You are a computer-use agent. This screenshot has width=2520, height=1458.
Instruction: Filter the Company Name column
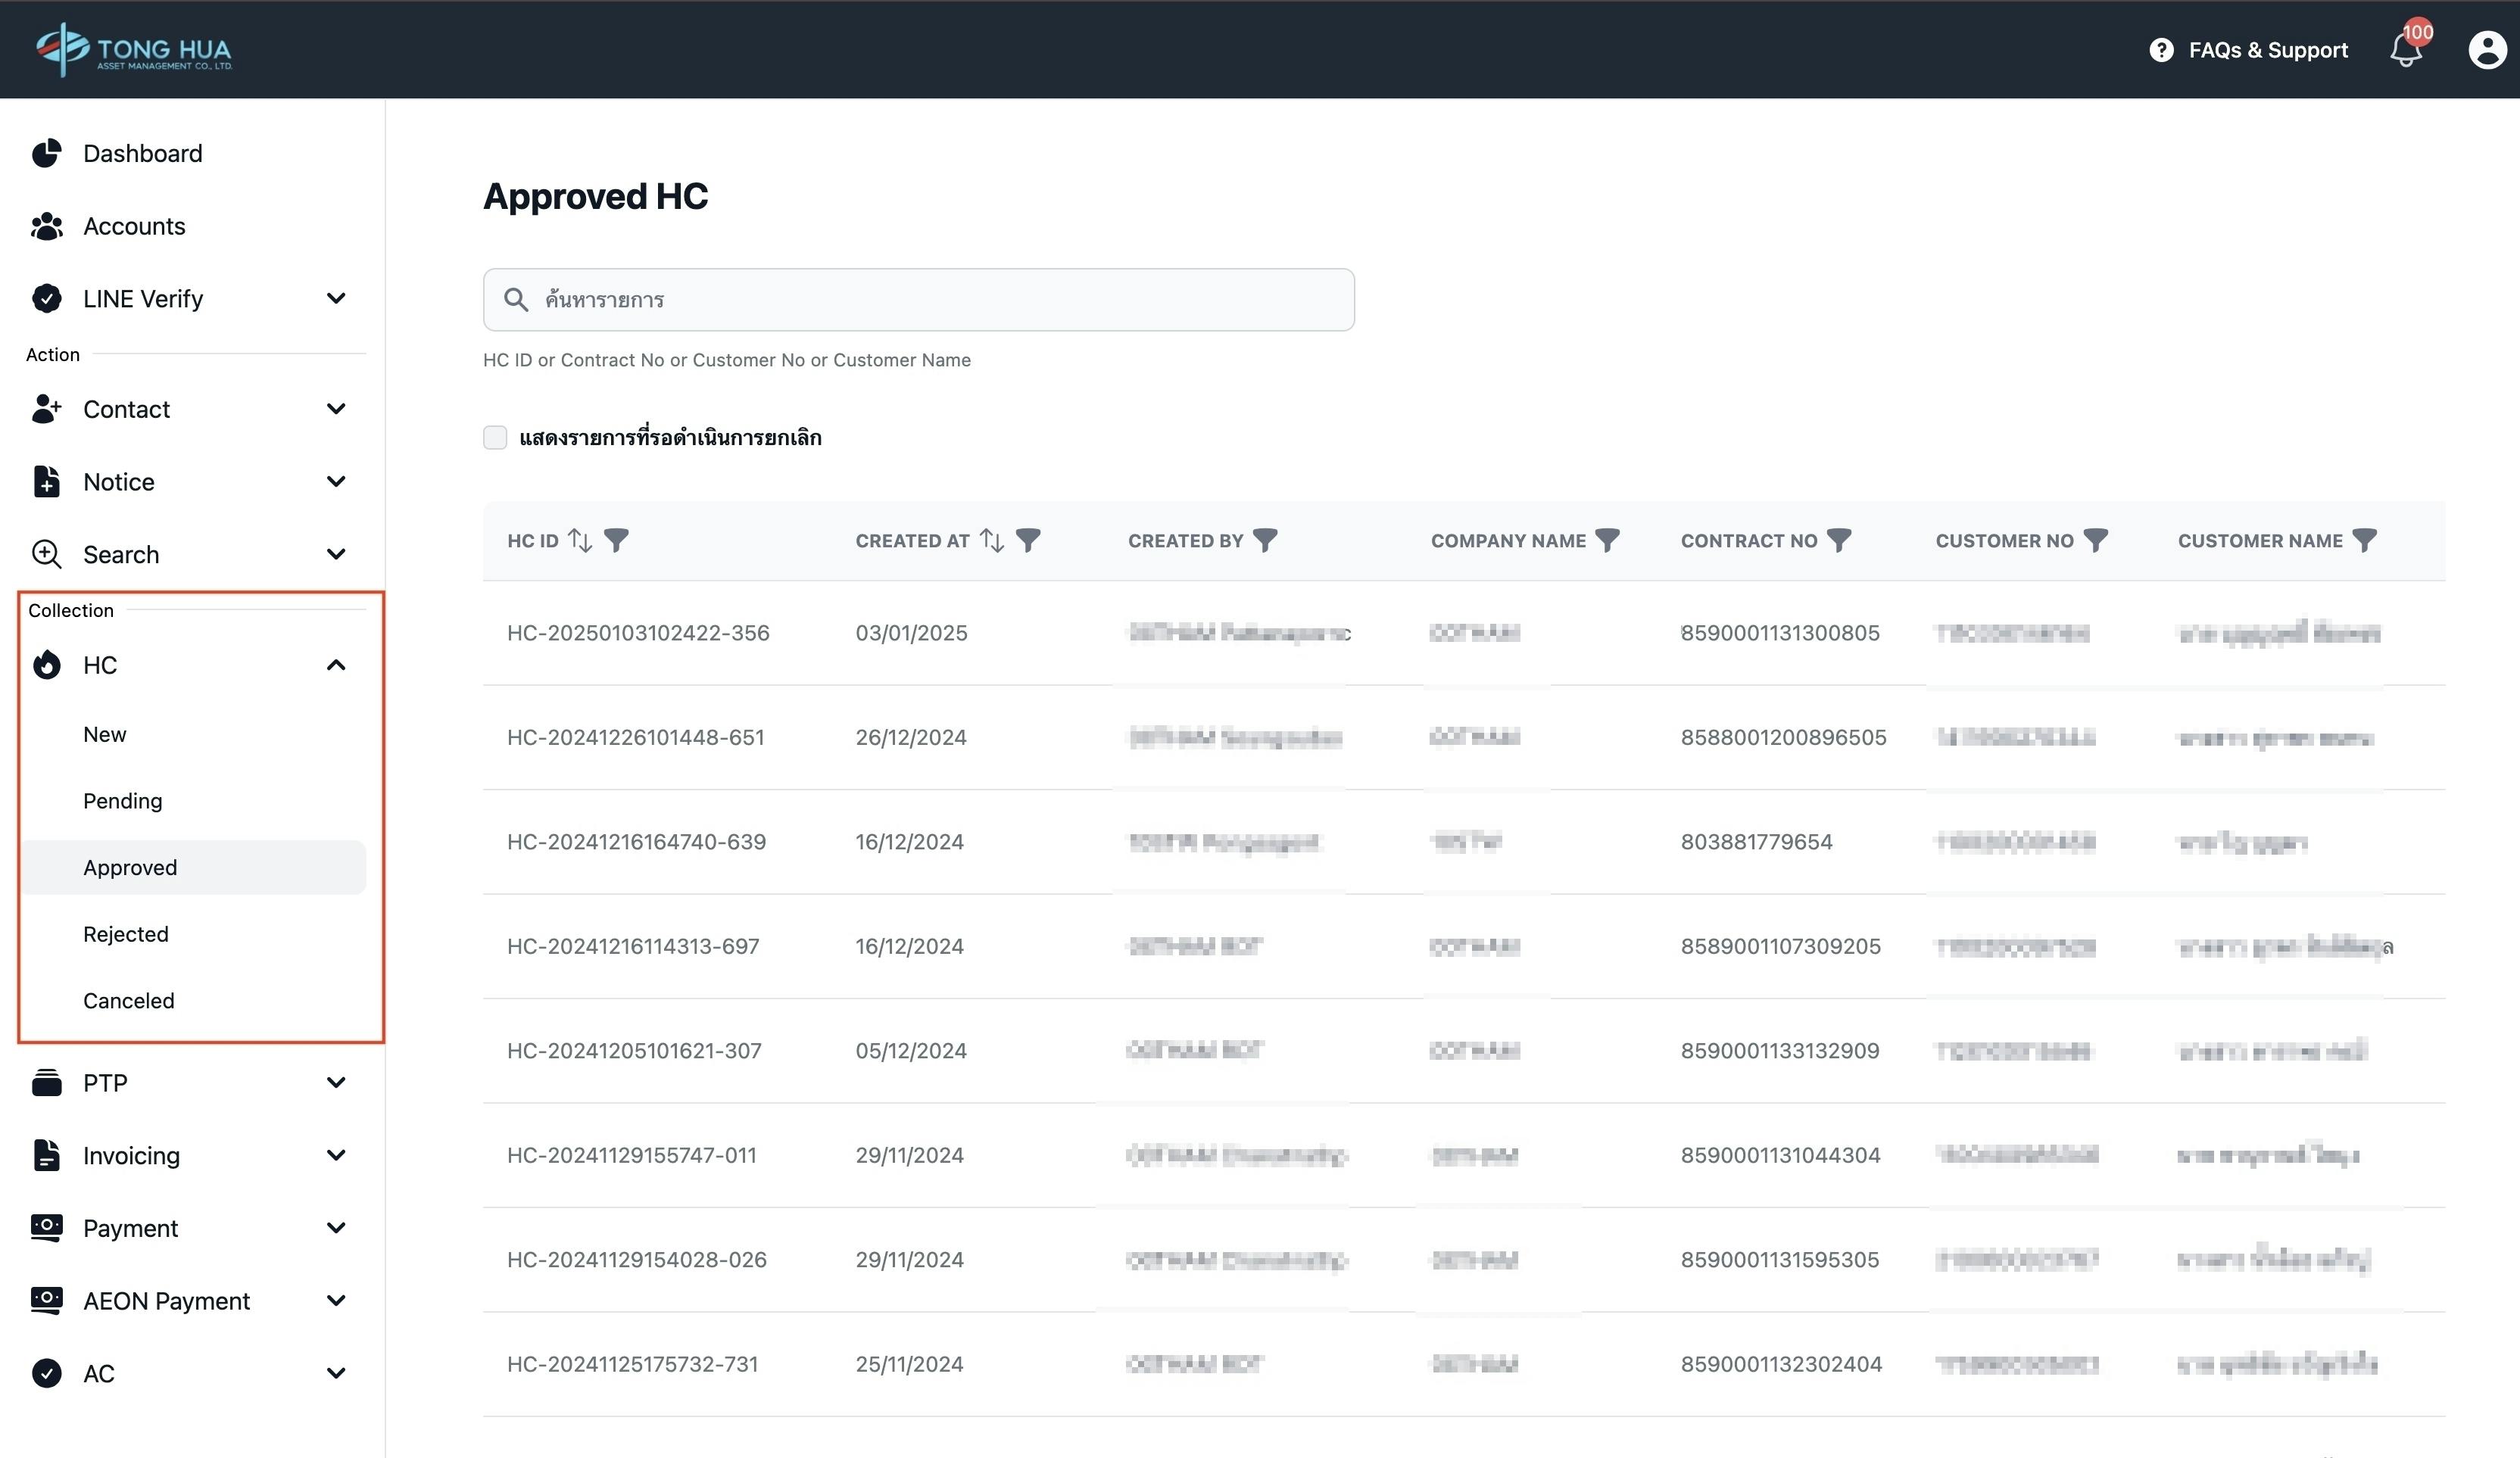[x=1607, y=541]
